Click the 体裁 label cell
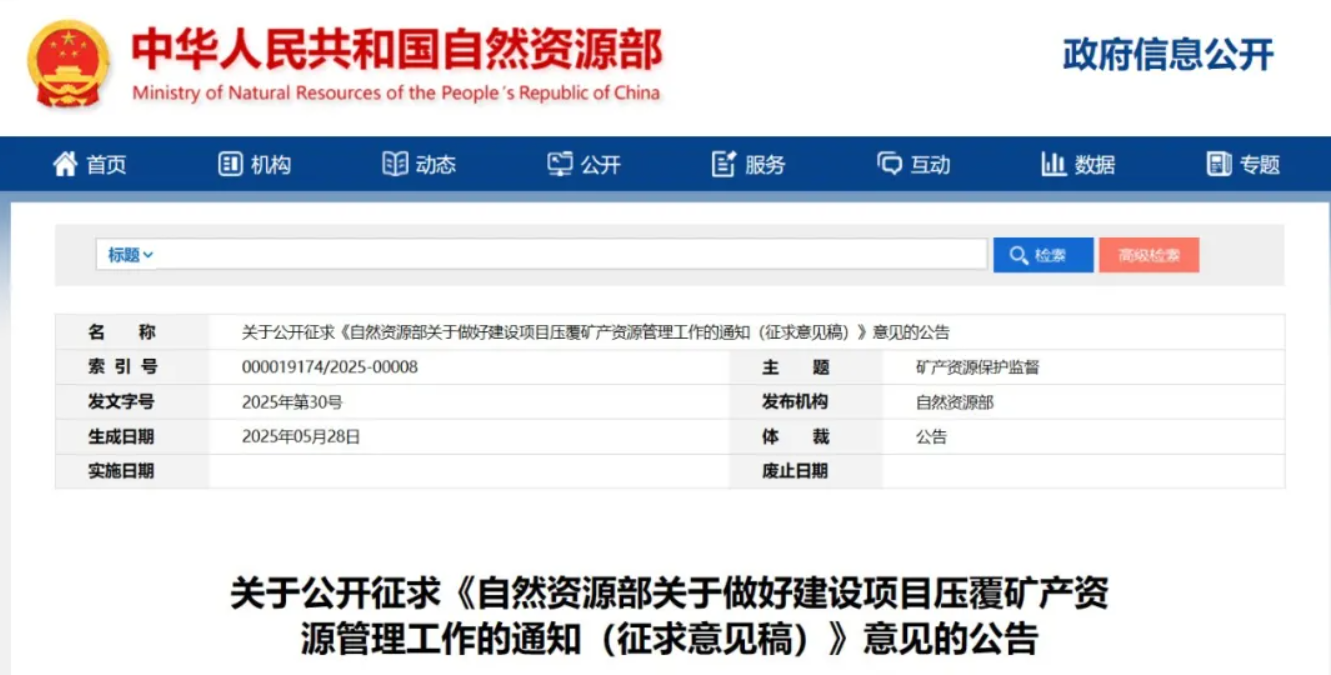Screen dimensions: 1331x675 (806, 436)
